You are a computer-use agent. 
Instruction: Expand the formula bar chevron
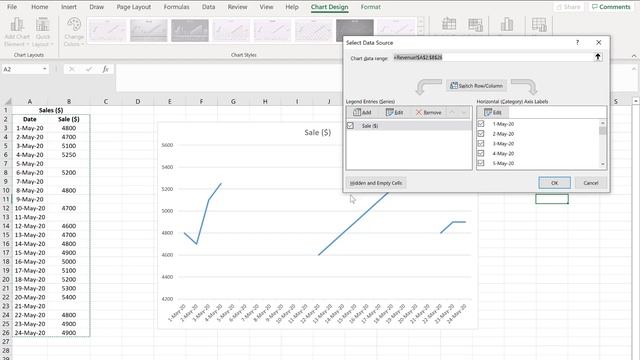[634, 69]
